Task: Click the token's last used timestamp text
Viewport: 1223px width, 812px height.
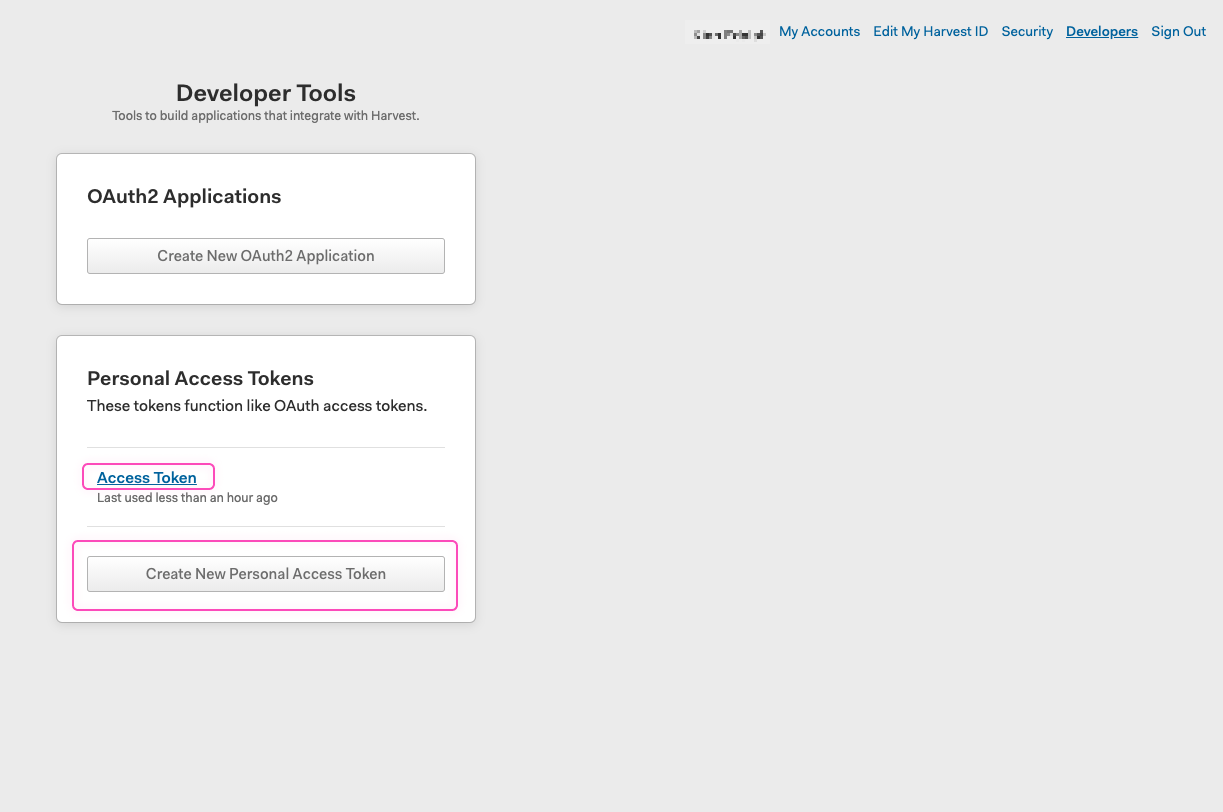Action: click(x=186, y=497)
